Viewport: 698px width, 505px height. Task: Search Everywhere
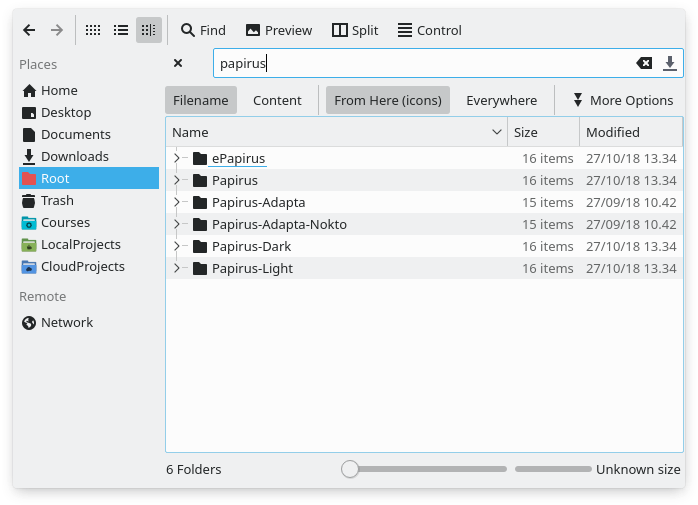pyautogui.click(x=502, y=100)
